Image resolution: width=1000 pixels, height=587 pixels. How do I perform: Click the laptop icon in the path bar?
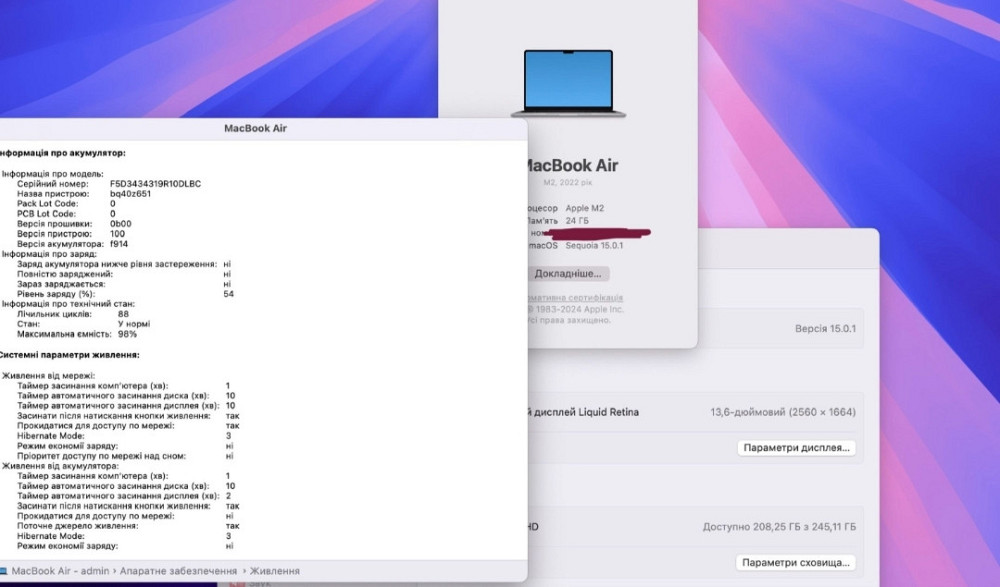pyautogui.click(x=4, y=571)
